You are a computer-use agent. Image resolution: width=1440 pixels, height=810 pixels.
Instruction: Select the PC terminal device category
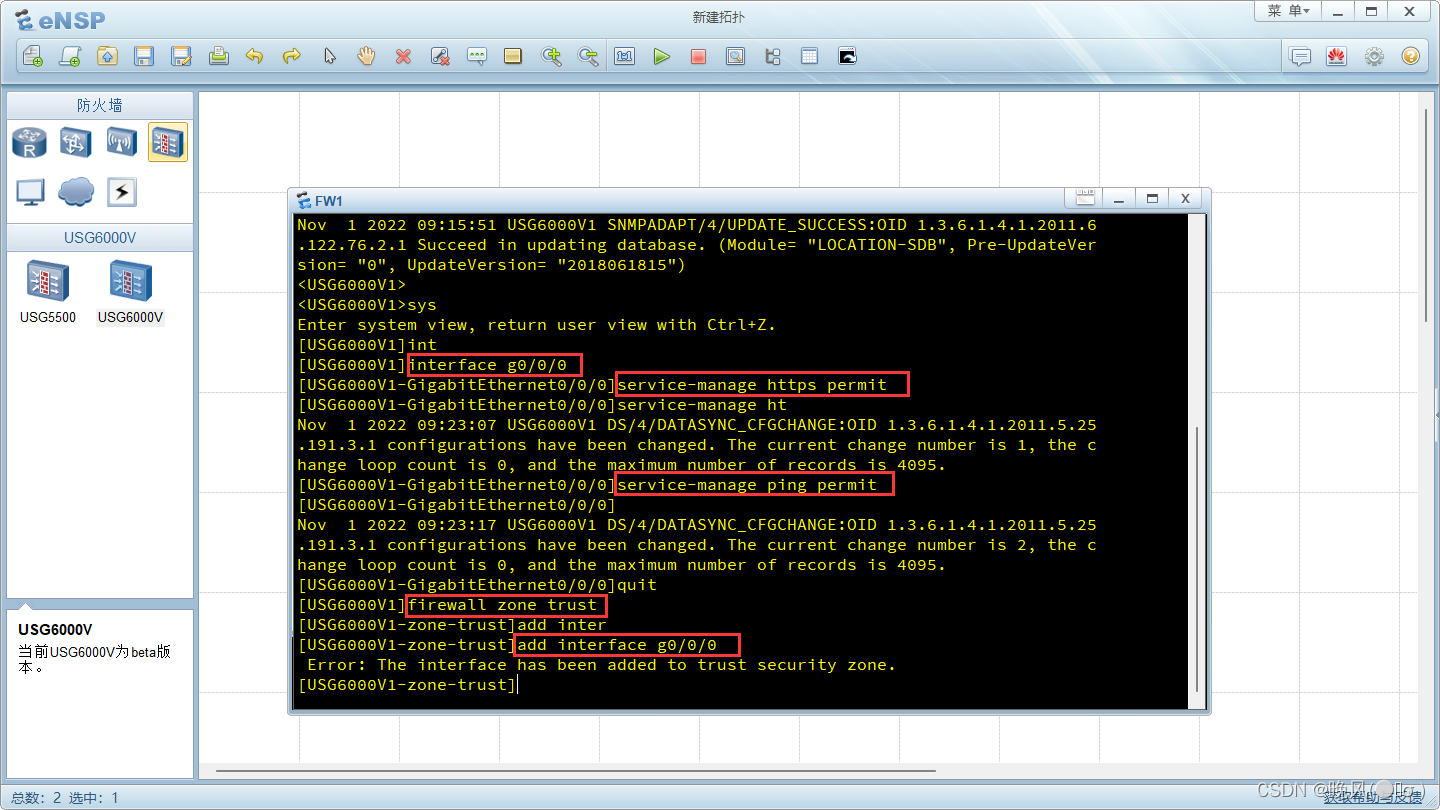[x=29, y=191]
